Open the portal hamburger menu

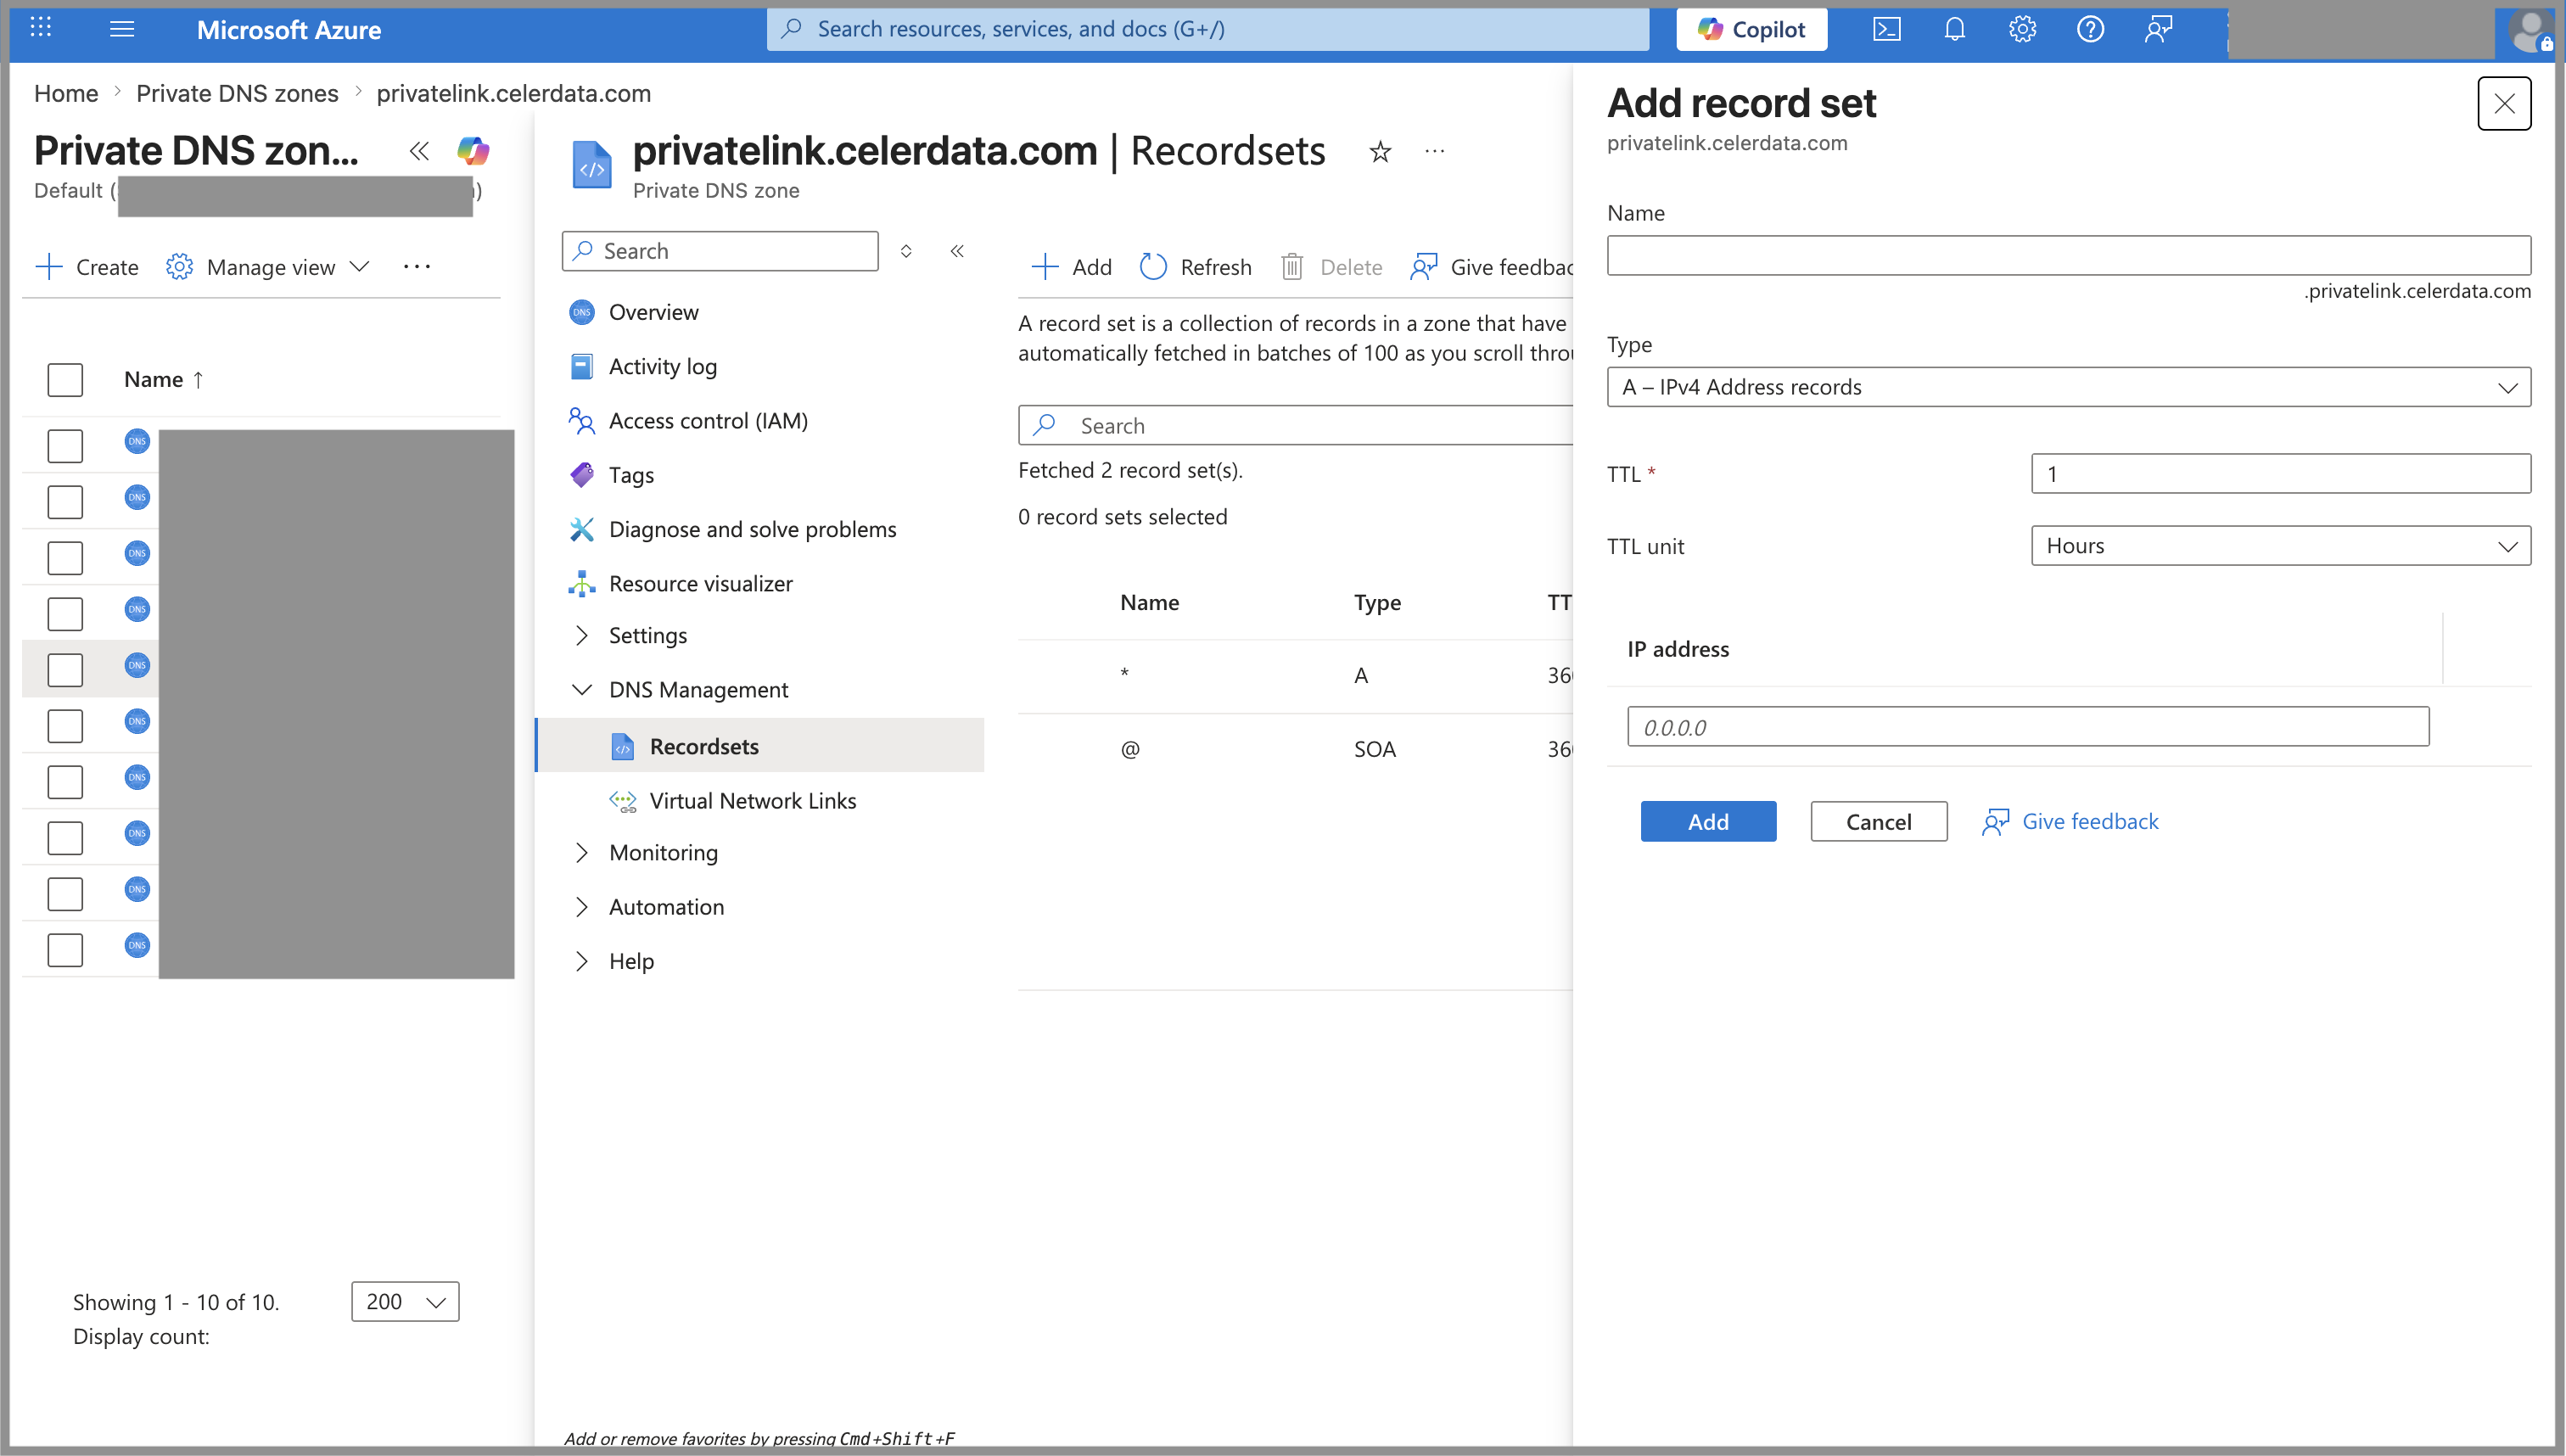click(x=122, y=29)
